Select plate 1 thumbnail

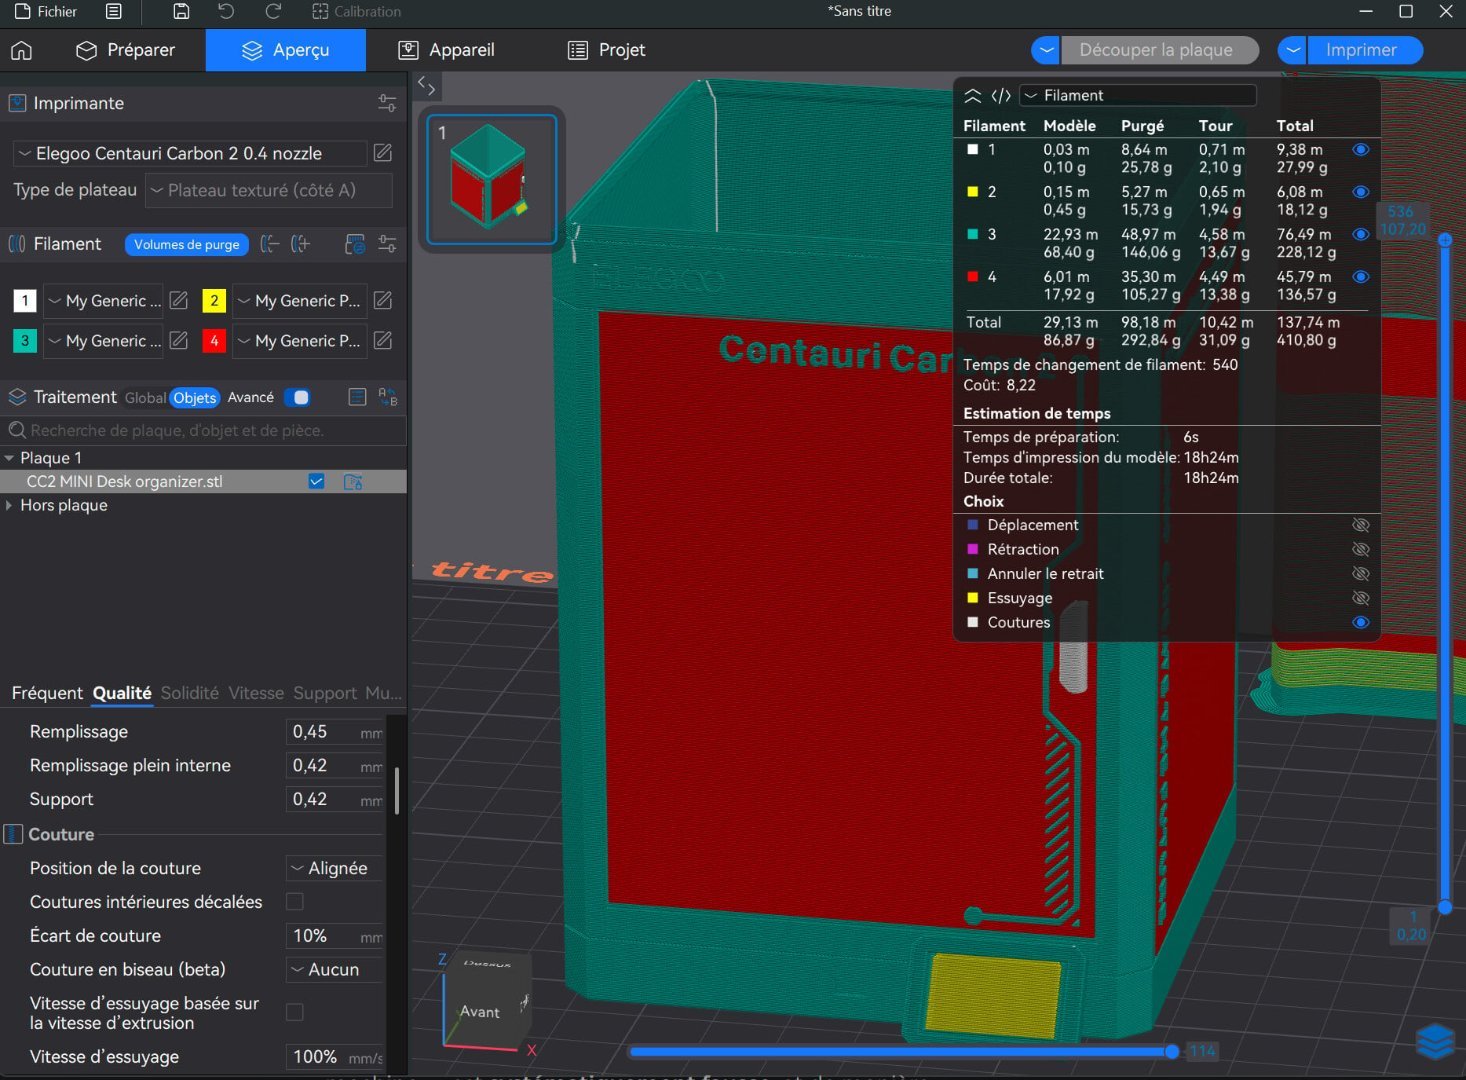point(491,180)
